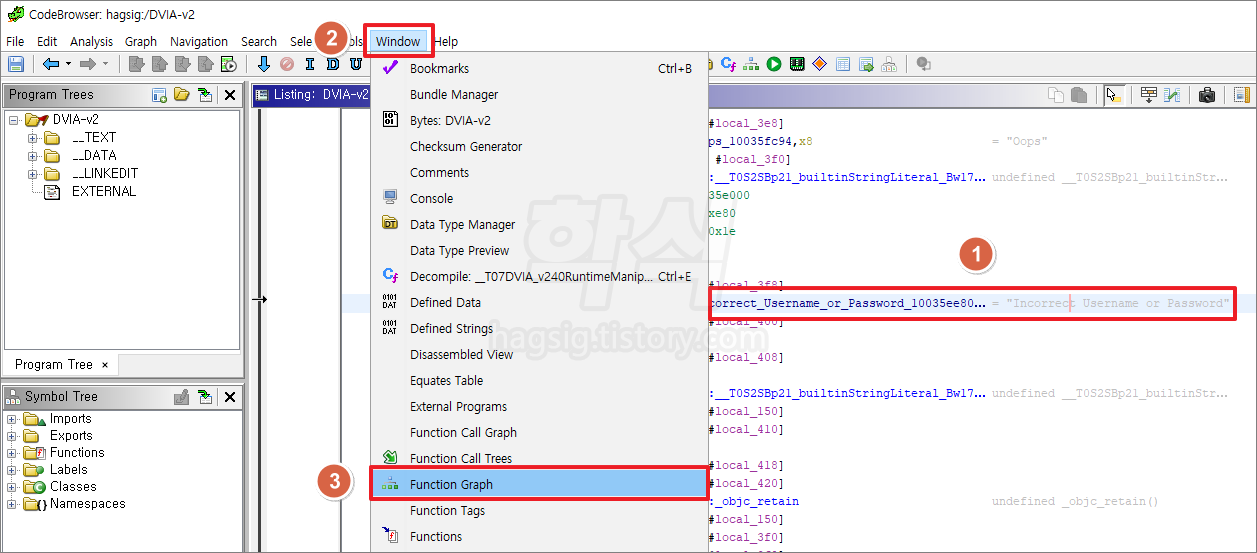The height and width of the screenshot is (553, 1257).
Task: Select Equates Table menu entry
Action: pos(539,380)
